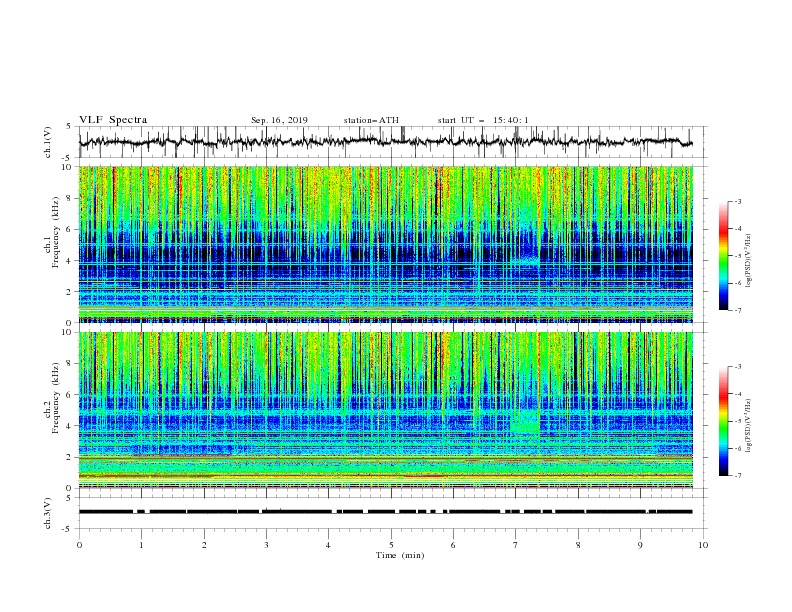Image resolution: width=792 pixels, height=612 pixels.
Task: Click the "3" tick on the time axis
Action: point(266,545)
